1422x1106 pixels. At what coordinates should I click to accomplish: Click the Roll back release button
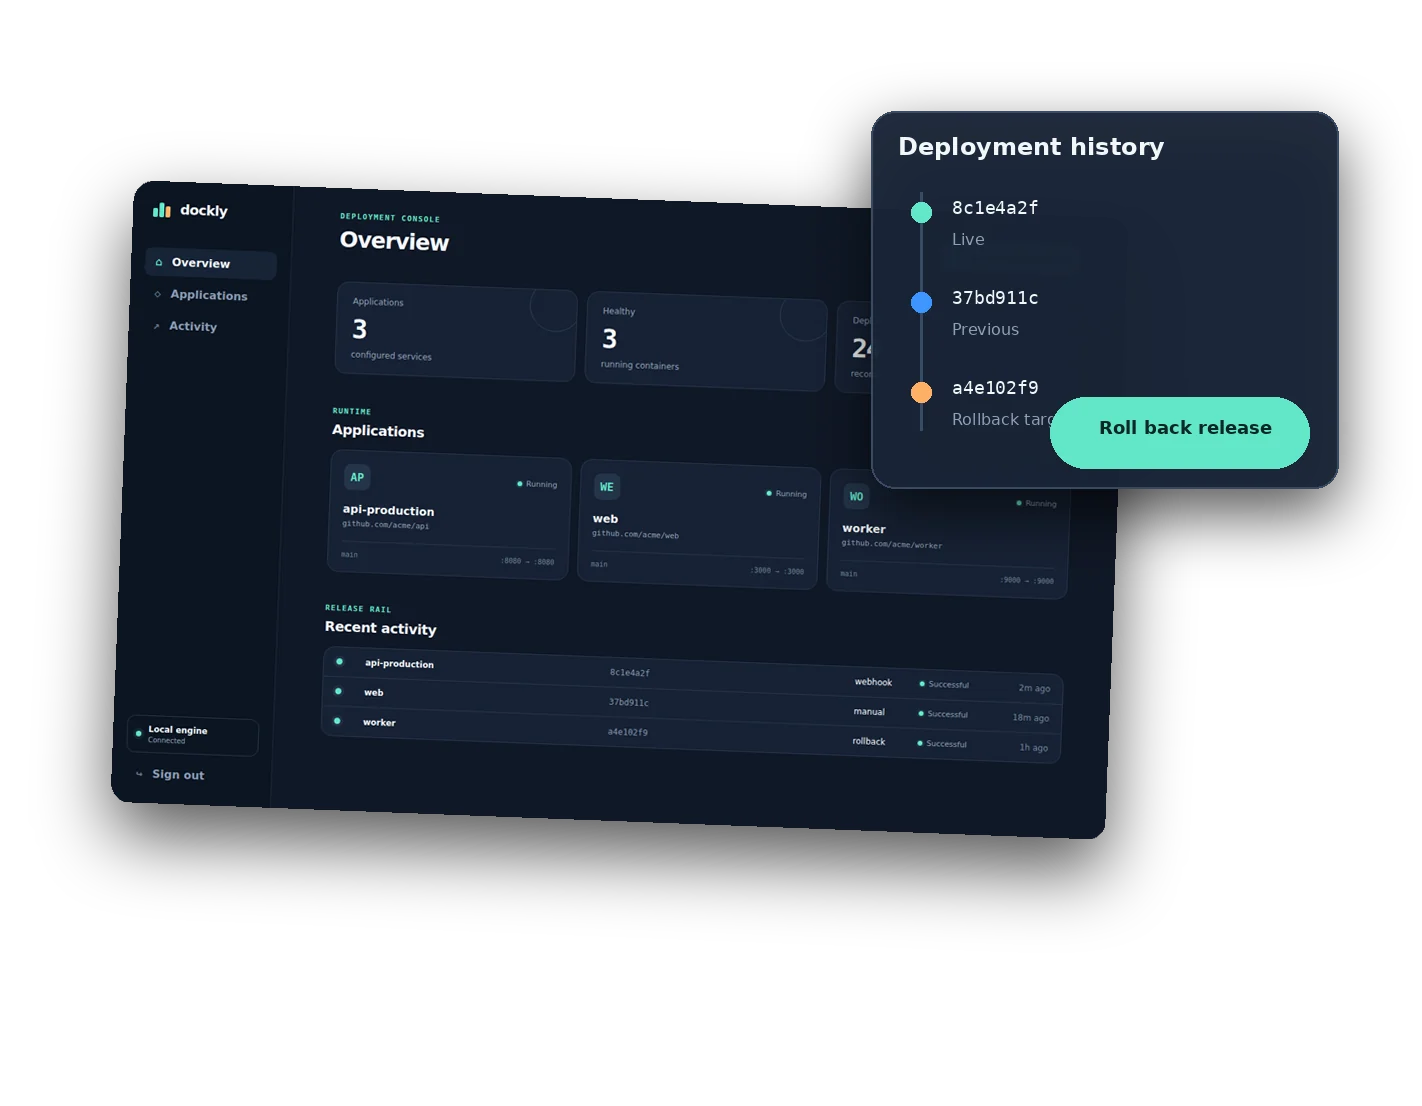pyautogui.click(x=1180, y=433)
